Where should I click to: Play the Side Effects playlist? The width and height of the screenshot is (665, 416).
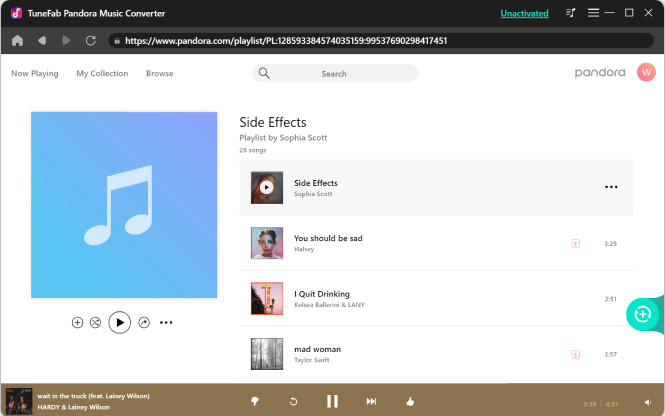(x=120, y=323)
